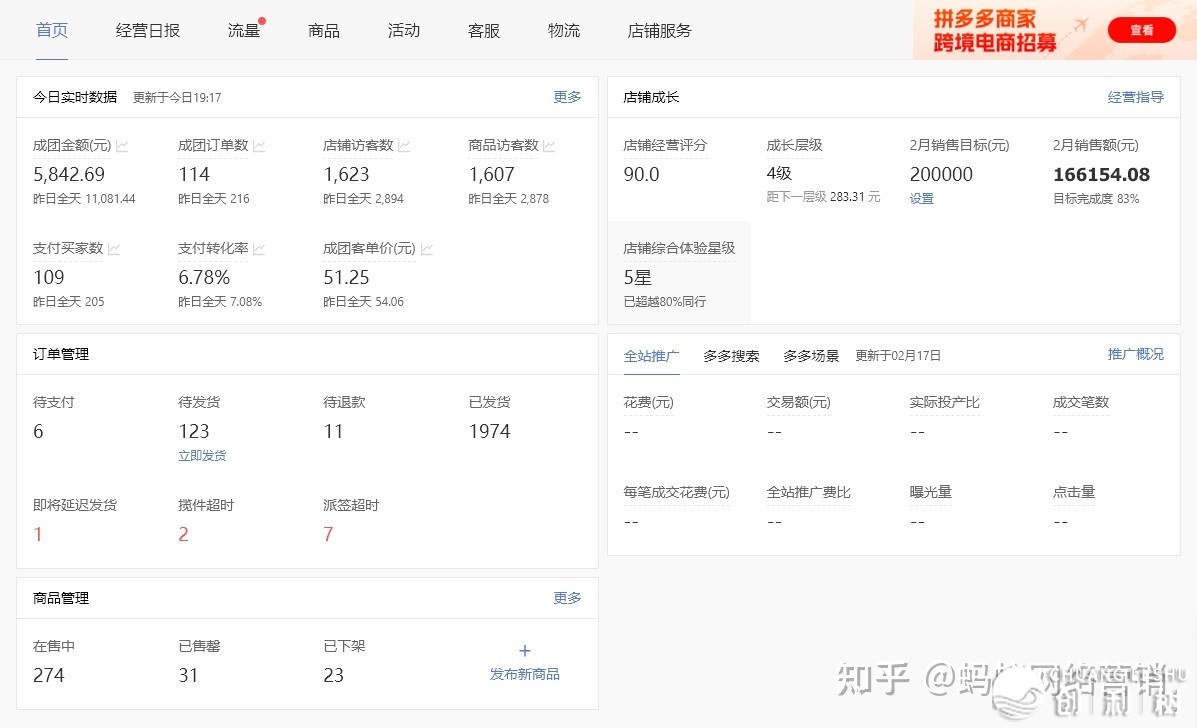Show trend chart for 支付转化率
The height and width of the screenshot is (728, 1197).
pos(259,249)
